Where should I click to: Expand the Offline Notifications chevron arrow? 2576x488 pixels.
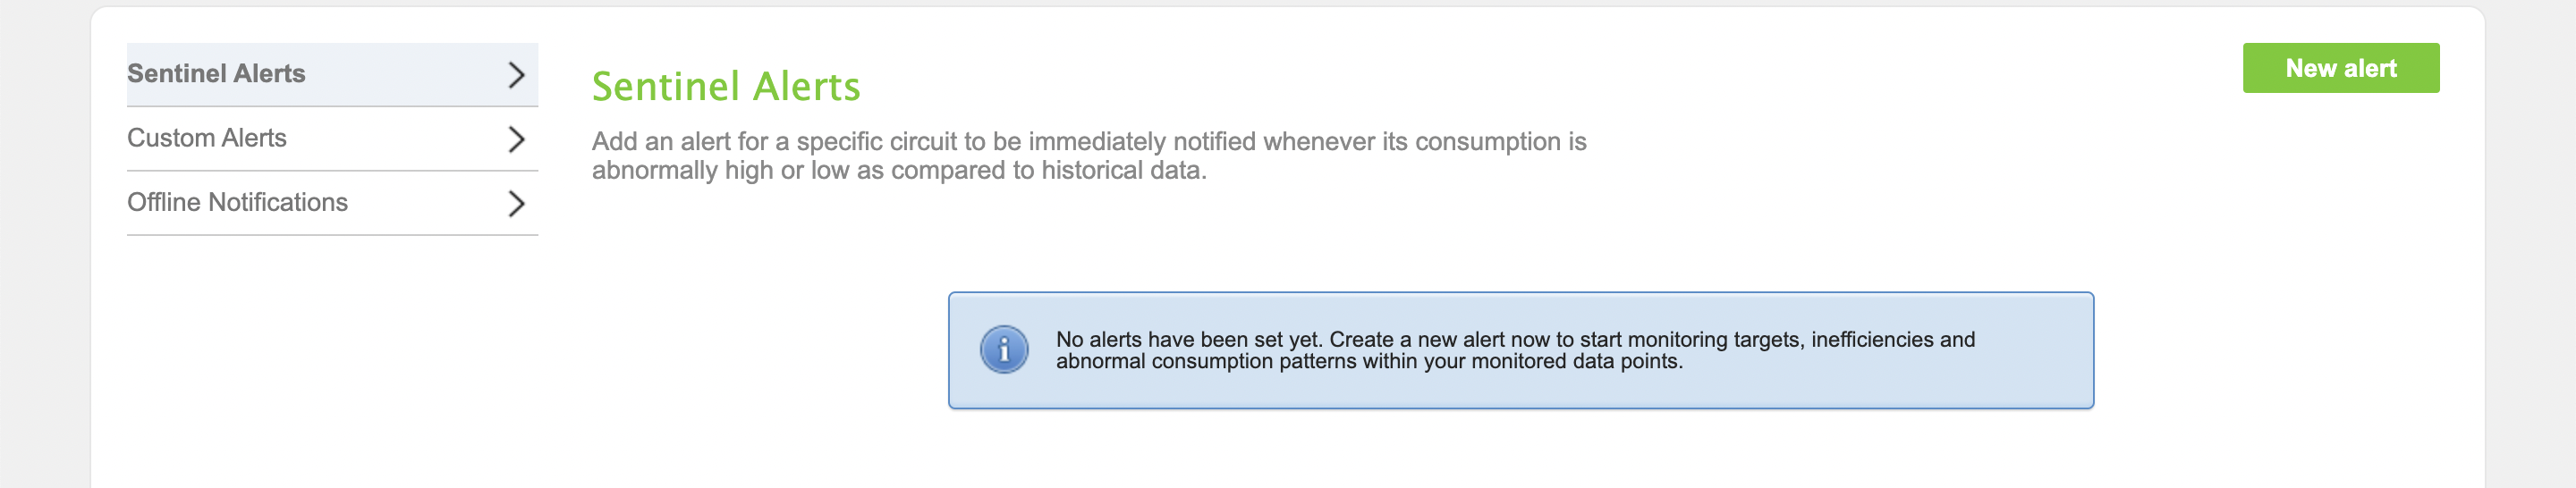[x=516, y=204]
